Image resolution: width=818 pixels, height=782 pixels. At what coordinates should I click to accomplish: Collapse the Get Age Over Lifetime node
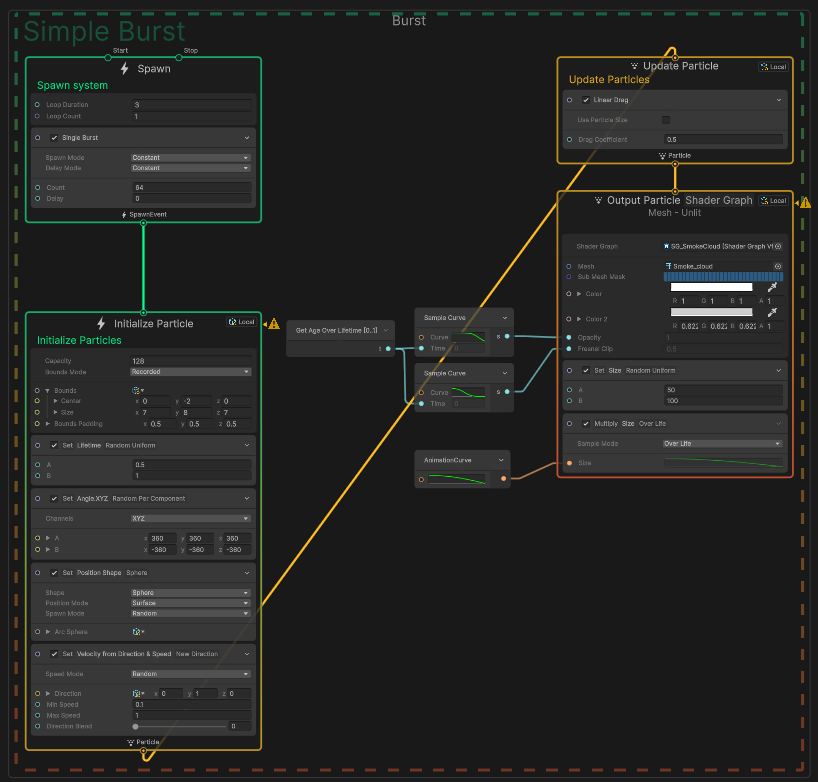pos(387,330)
